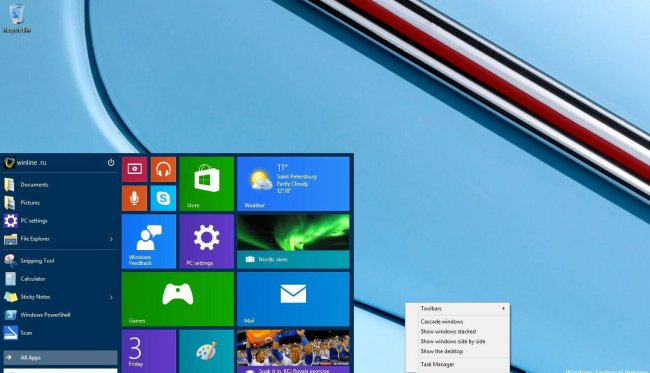
Task: Click the Start menu search box
Action: [61, 371]
